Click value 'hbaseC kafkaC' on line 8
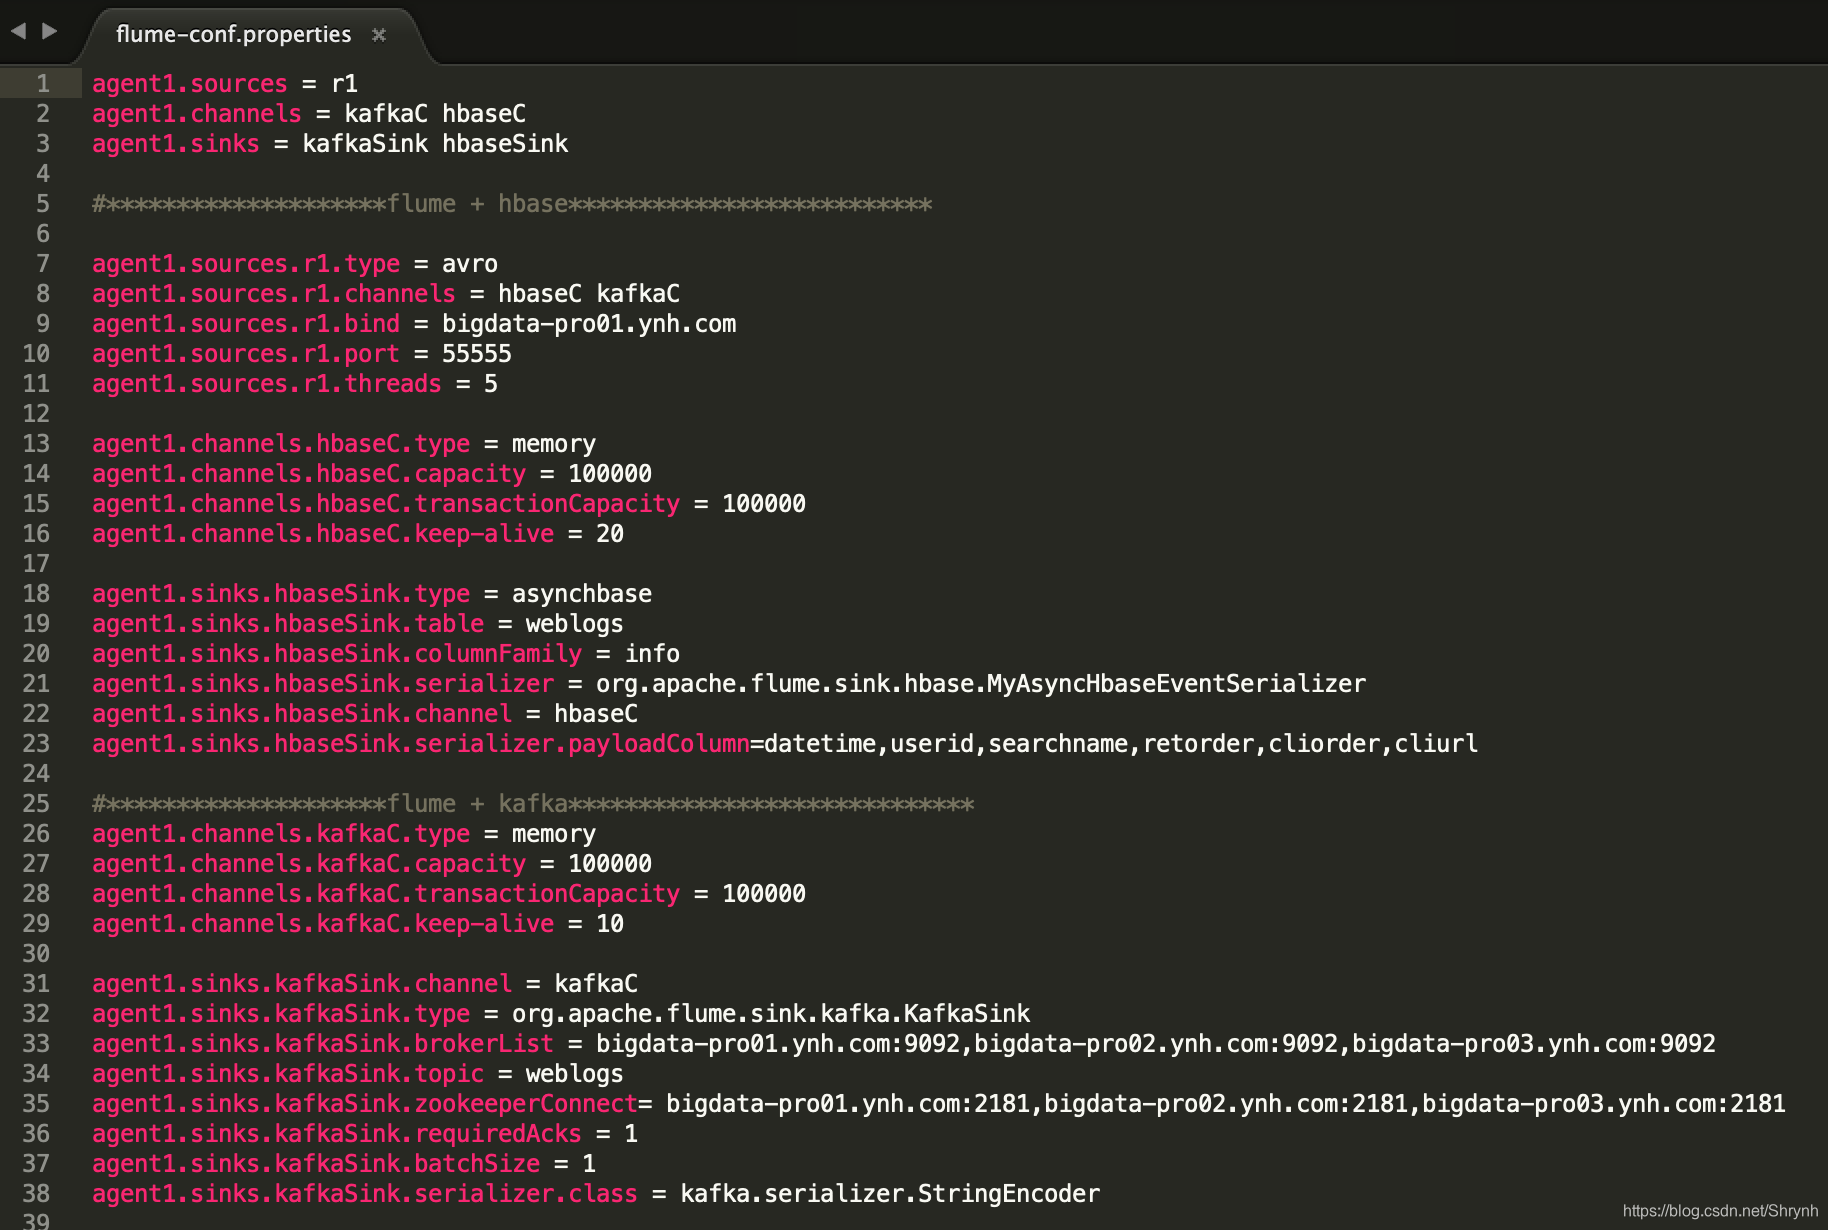 click(x=589, y=293)
